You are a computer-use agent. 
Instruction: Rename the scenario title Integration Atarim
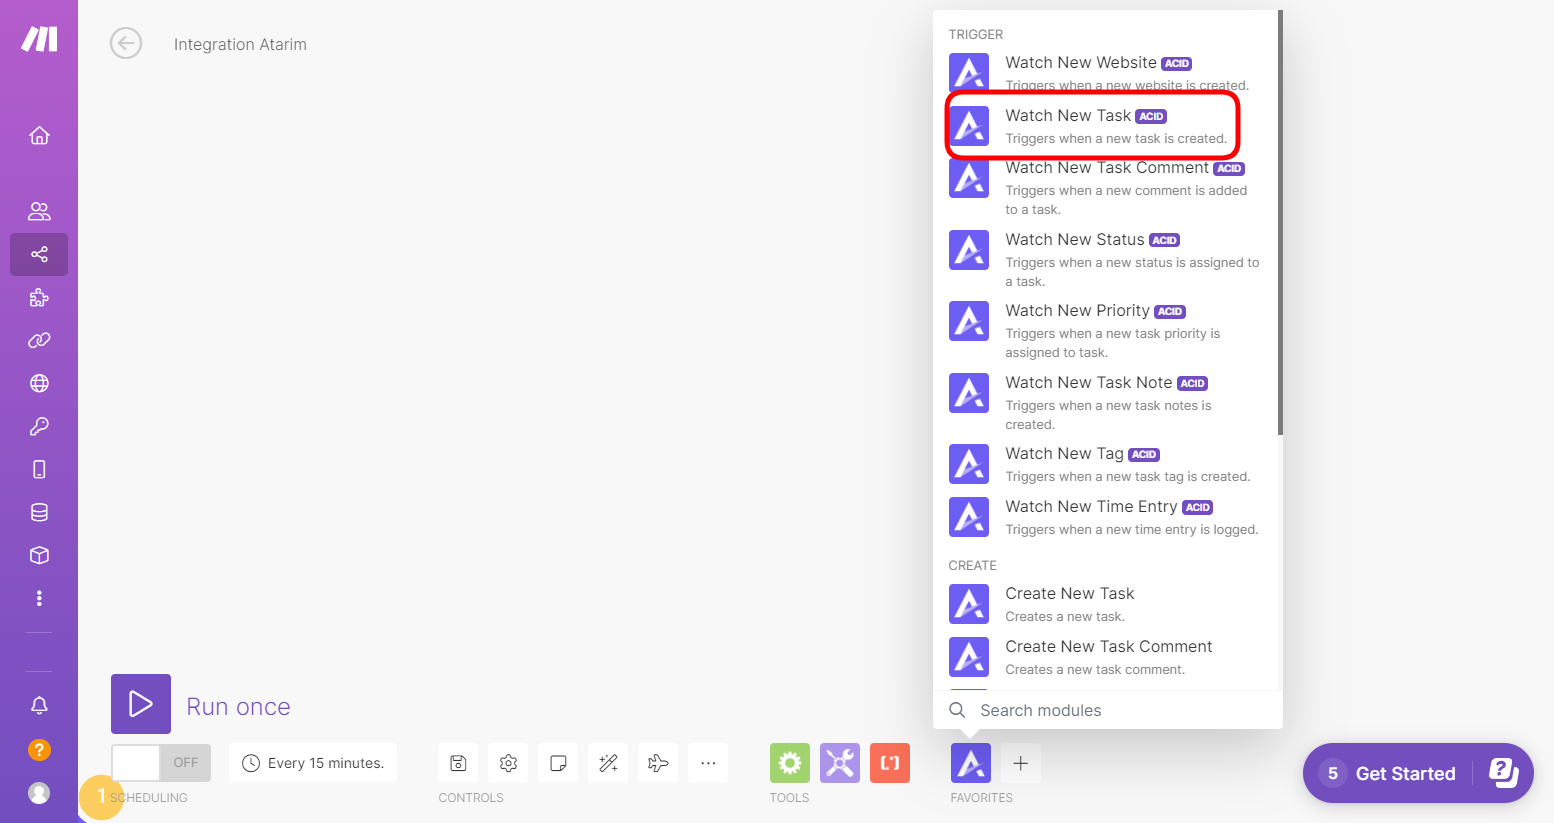pos(240,44)
